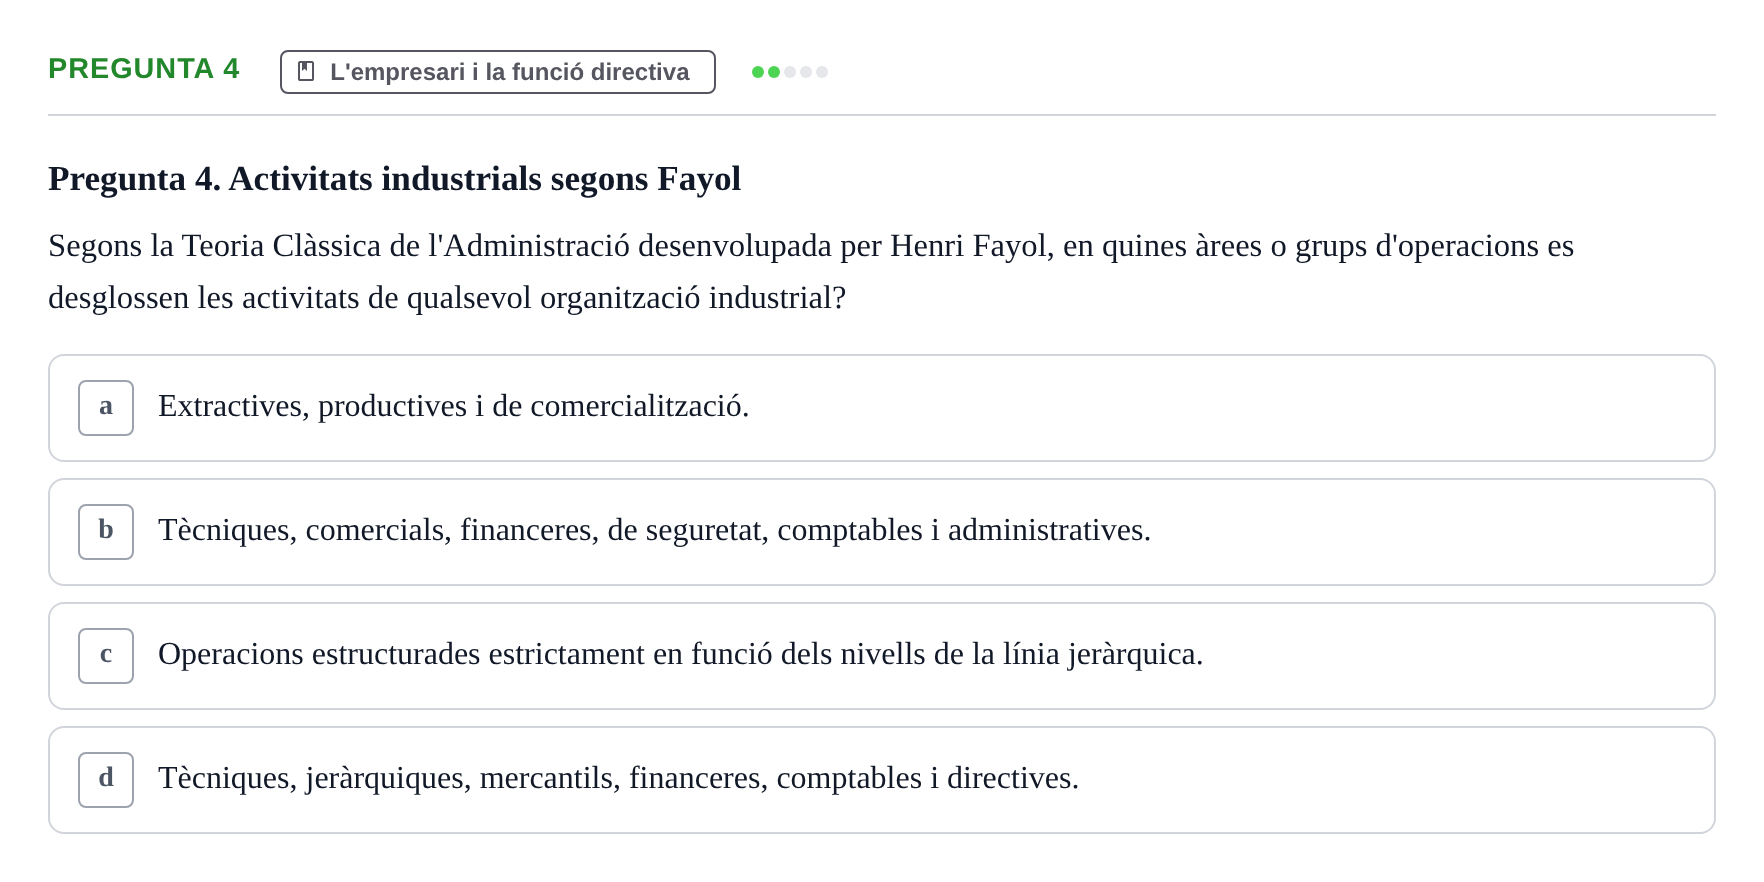
Task: Click the question text beginning "Segons la Teoria Clàssica"
Action: coord(811,272)
